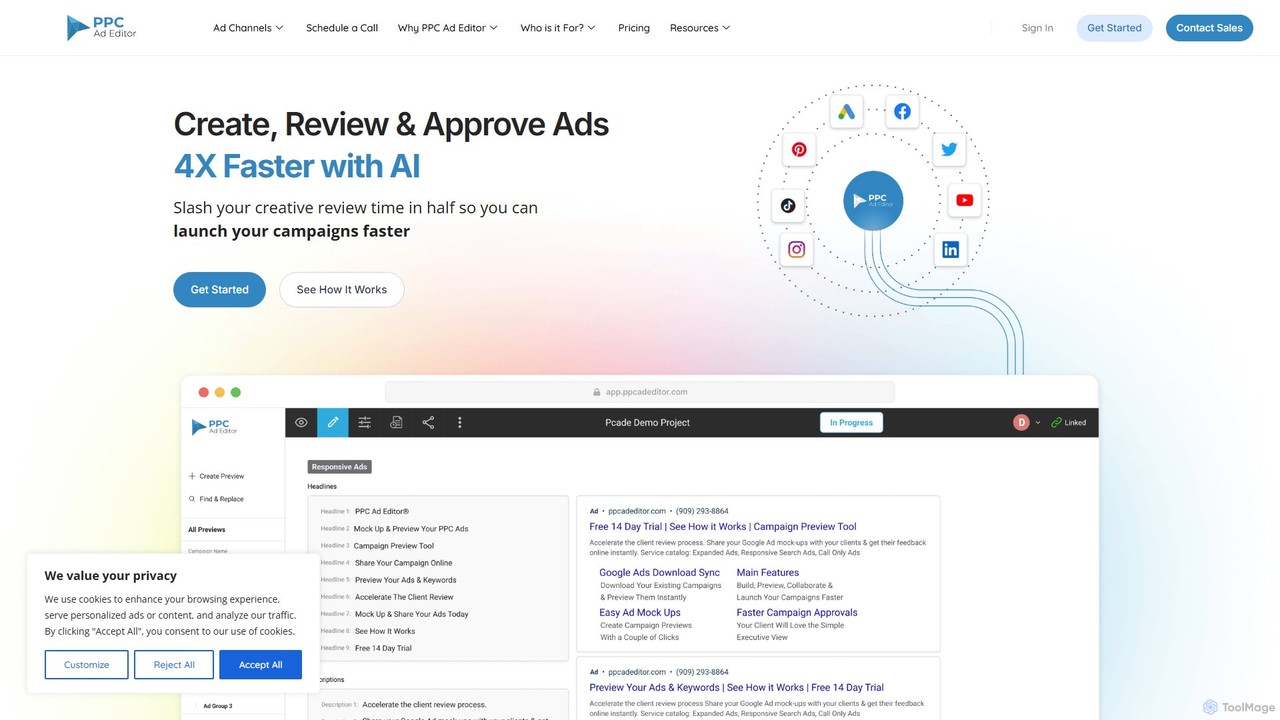Open the sliders settings icon in demo toolbar

tap(365, 423)
